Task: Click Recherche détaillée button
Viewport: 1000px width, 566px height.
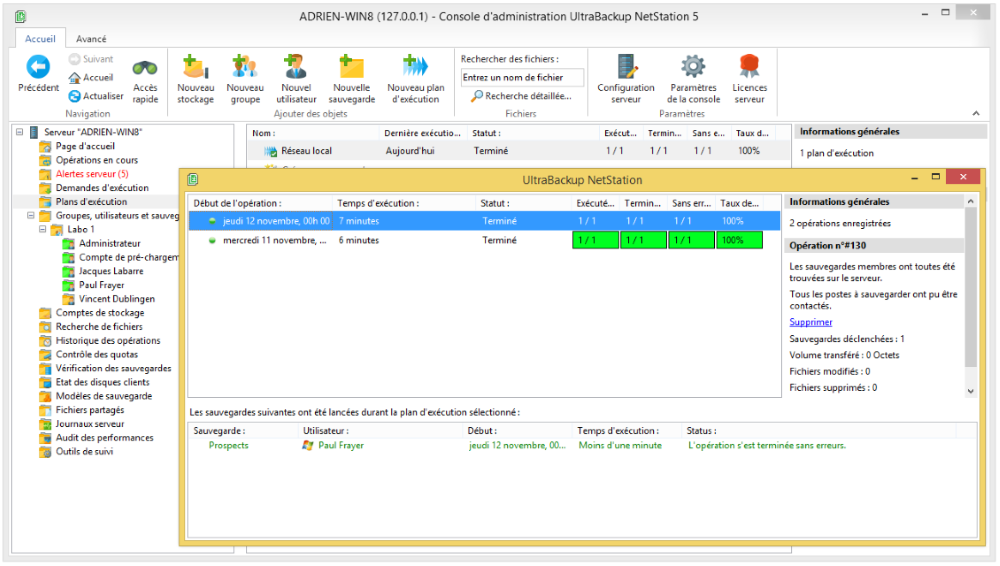Action: coord(521,96)
